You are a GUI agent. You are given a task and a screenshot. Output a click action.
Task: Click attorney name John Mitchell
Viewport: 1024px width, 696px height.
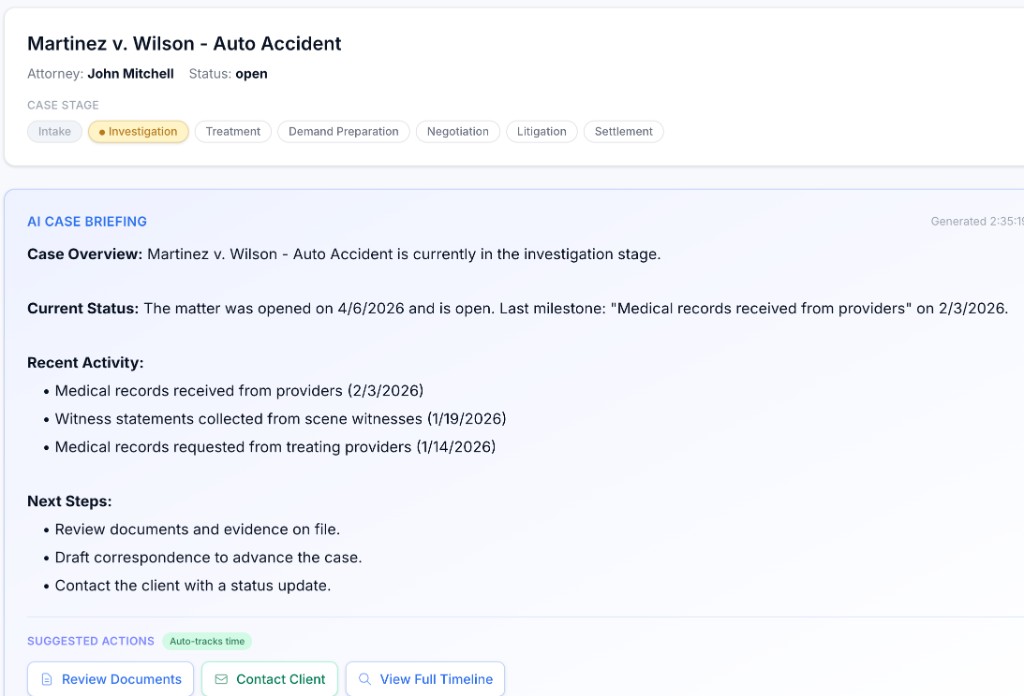[x=130, y=74]
